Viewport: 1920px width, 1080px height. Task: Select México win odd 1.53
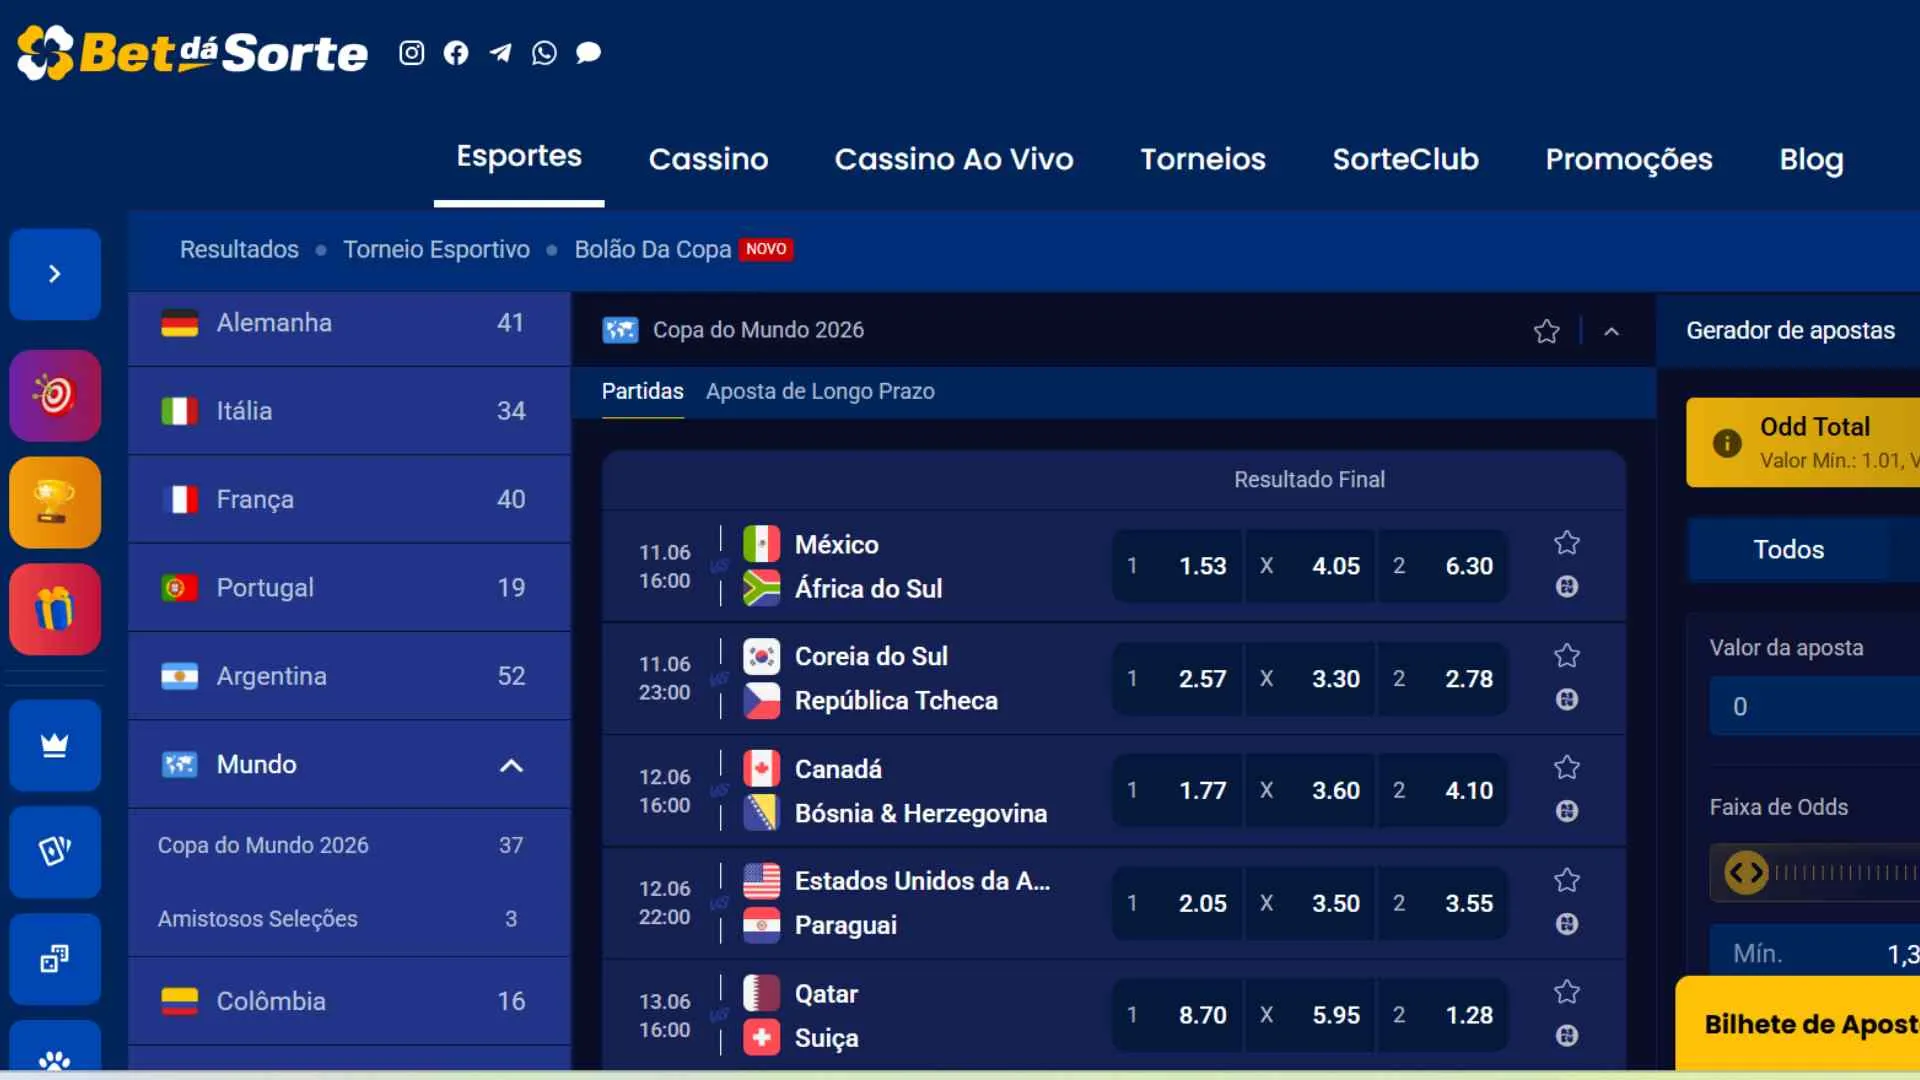1177,566
